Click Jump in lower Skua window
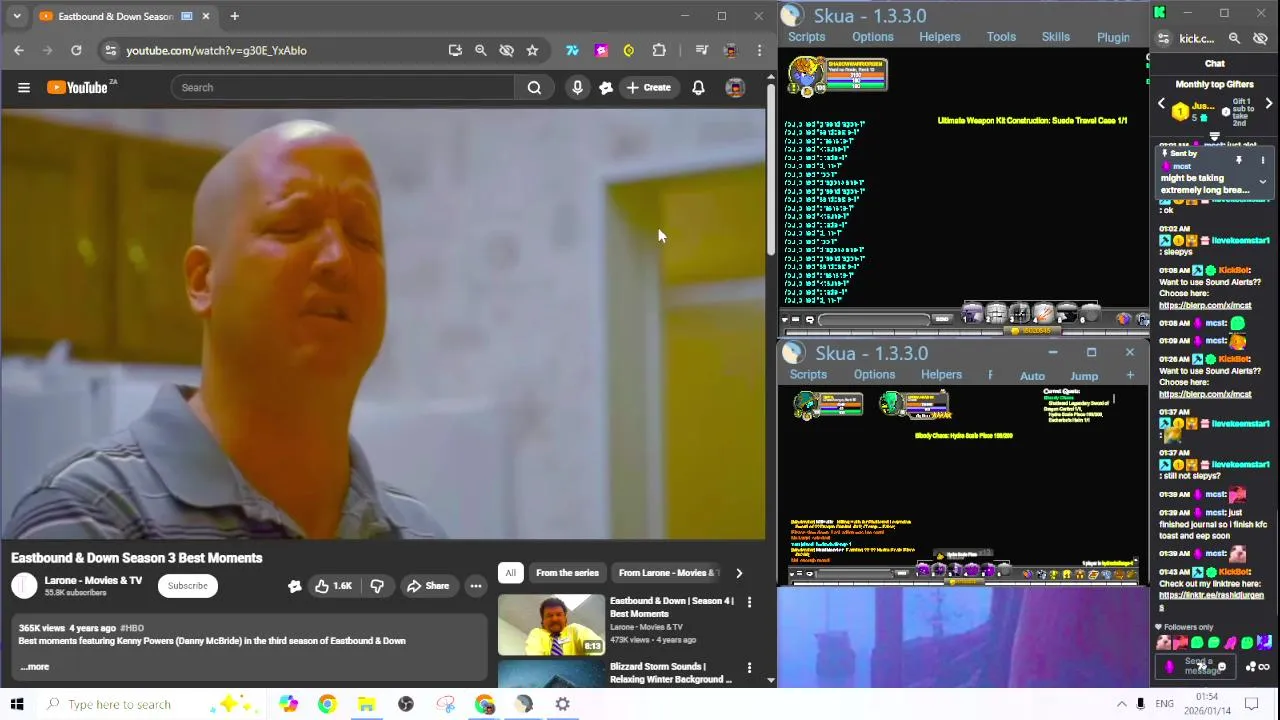 point(1084,376)
